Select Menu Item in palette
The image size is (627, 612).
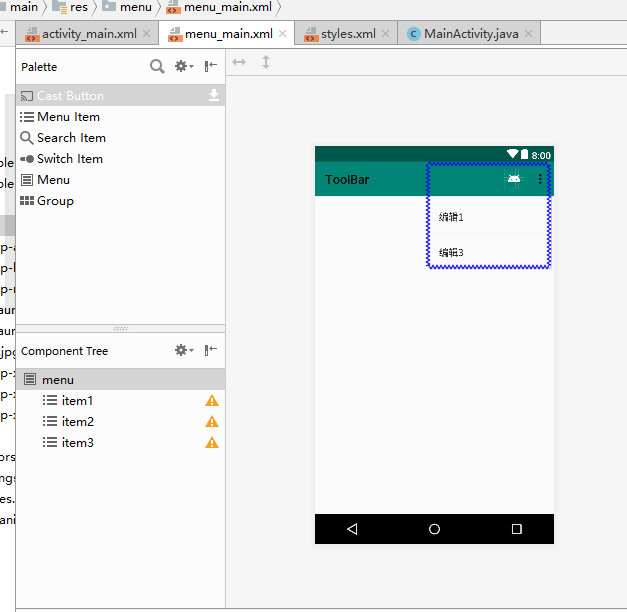point(120,117)
